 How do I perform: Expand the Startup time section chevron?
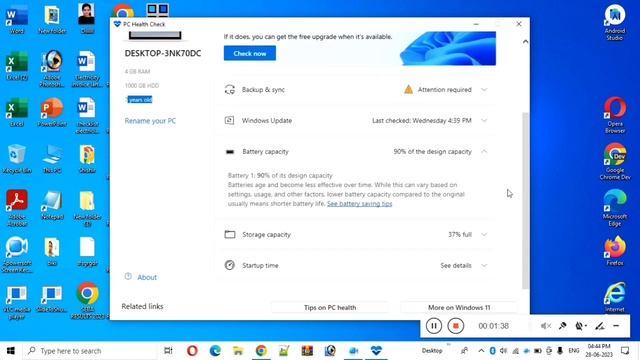click(484, 265)
